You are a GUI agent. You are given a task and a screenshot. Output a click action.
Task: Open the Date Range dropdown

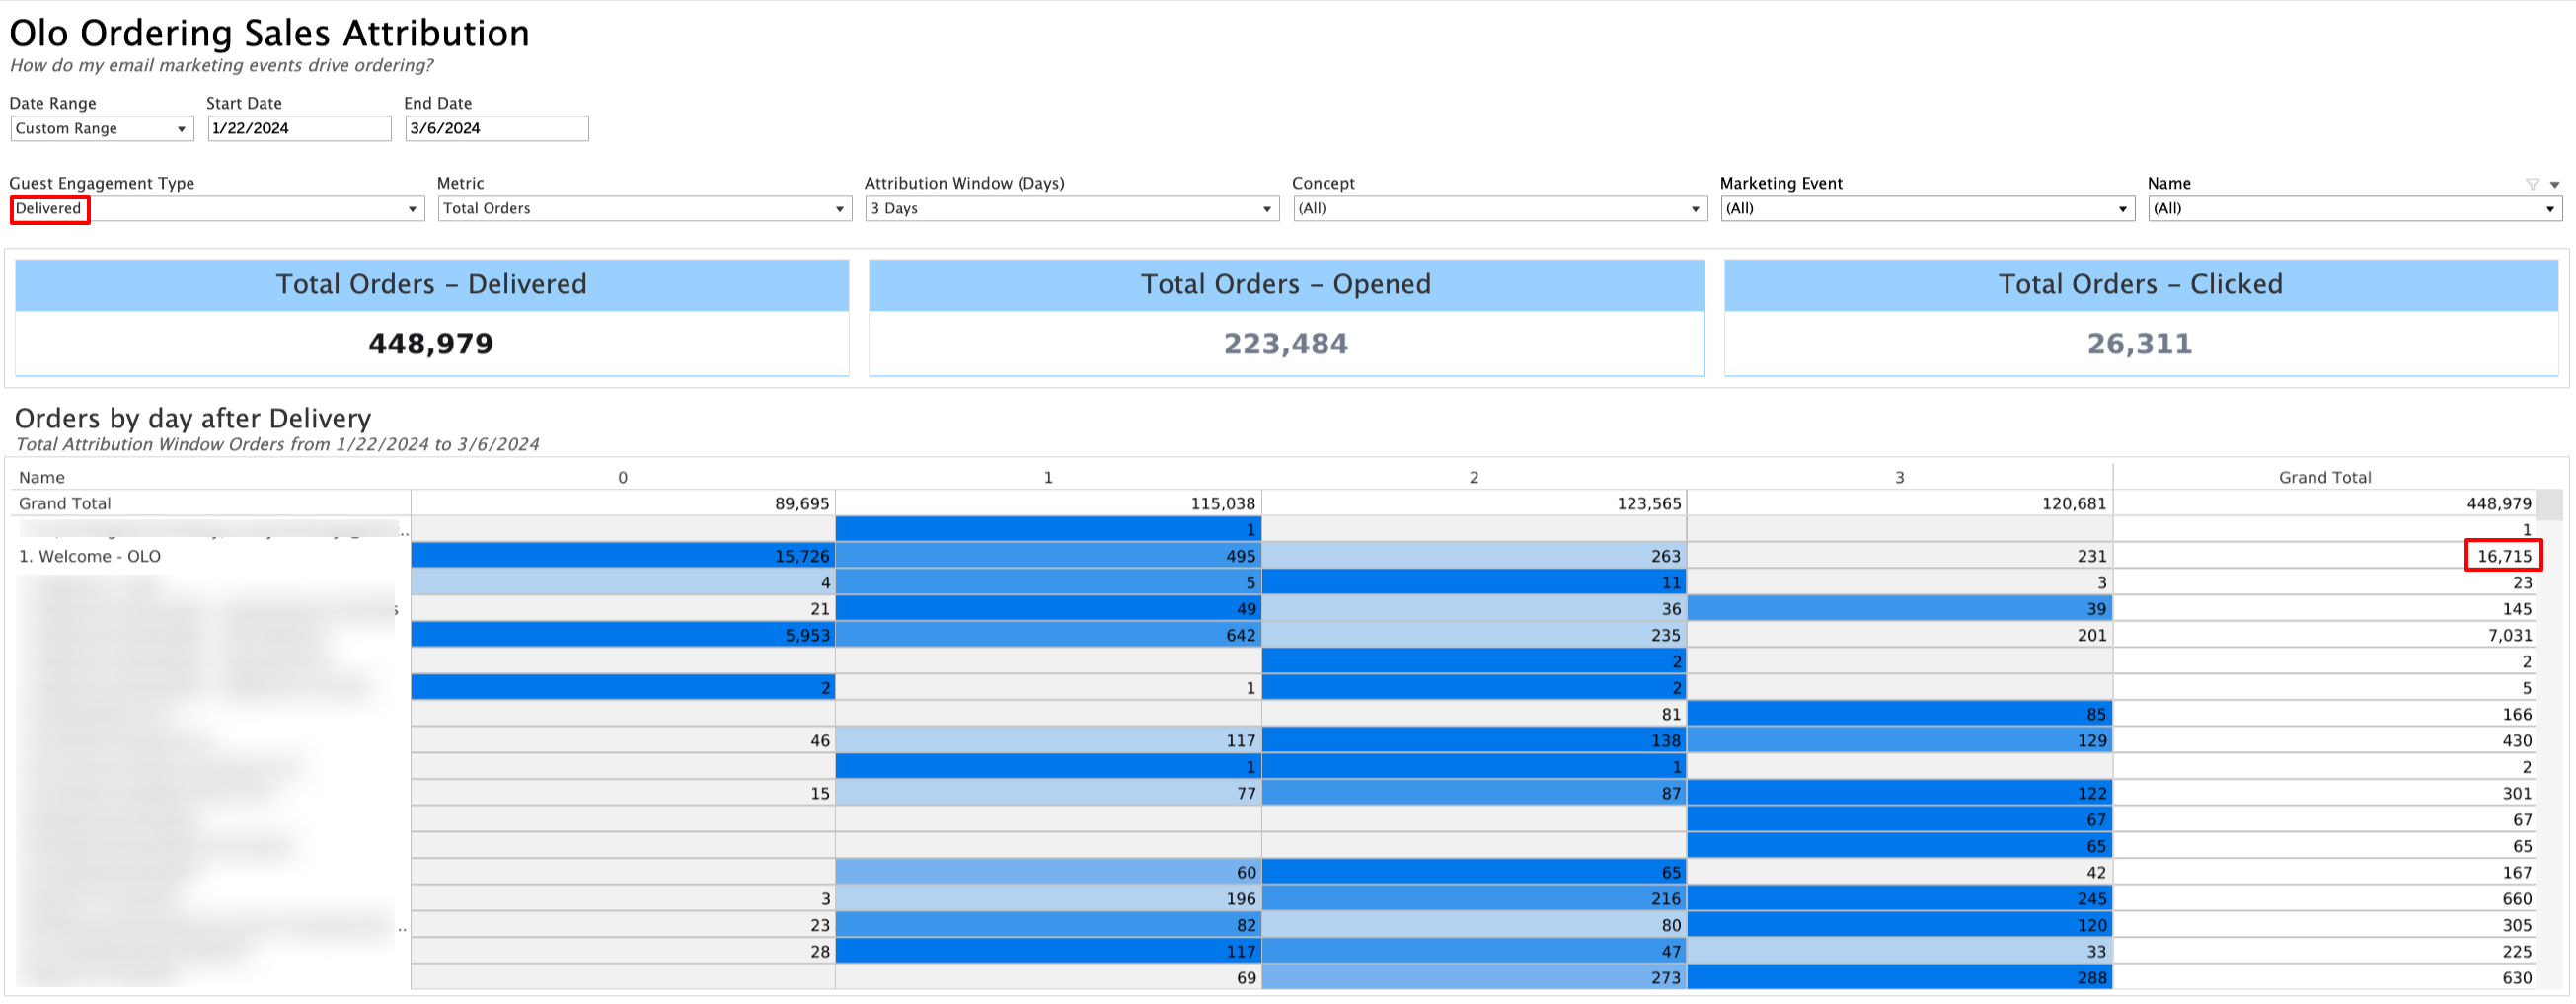(101, 129)
